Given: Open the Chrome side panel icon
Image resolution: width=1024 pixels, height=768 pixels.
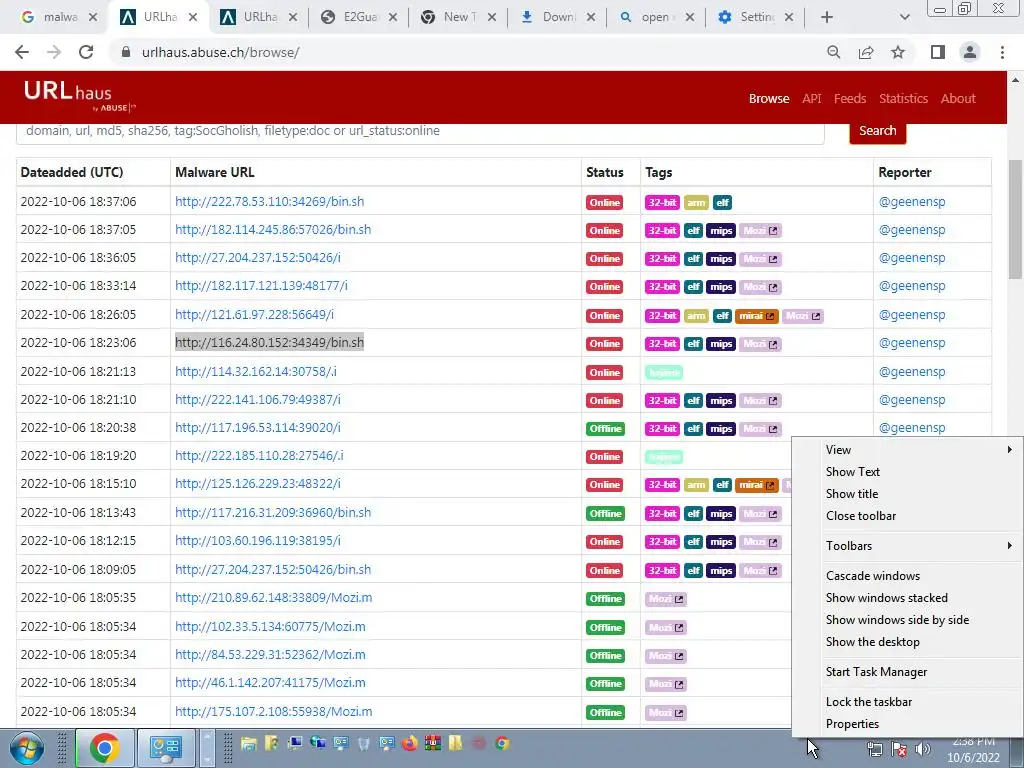Looking at the screenshot, I should tap(938, 52).
